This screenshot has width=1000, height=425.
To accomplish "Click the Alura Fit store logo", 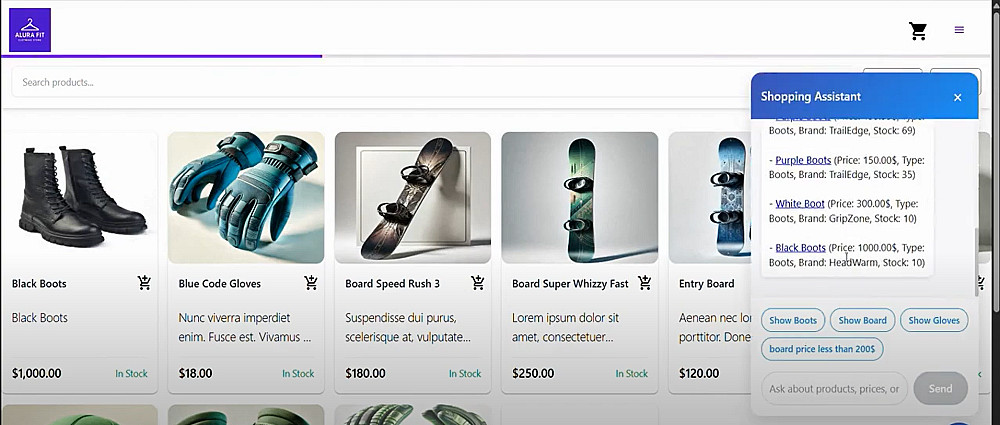I will point(30,30).
